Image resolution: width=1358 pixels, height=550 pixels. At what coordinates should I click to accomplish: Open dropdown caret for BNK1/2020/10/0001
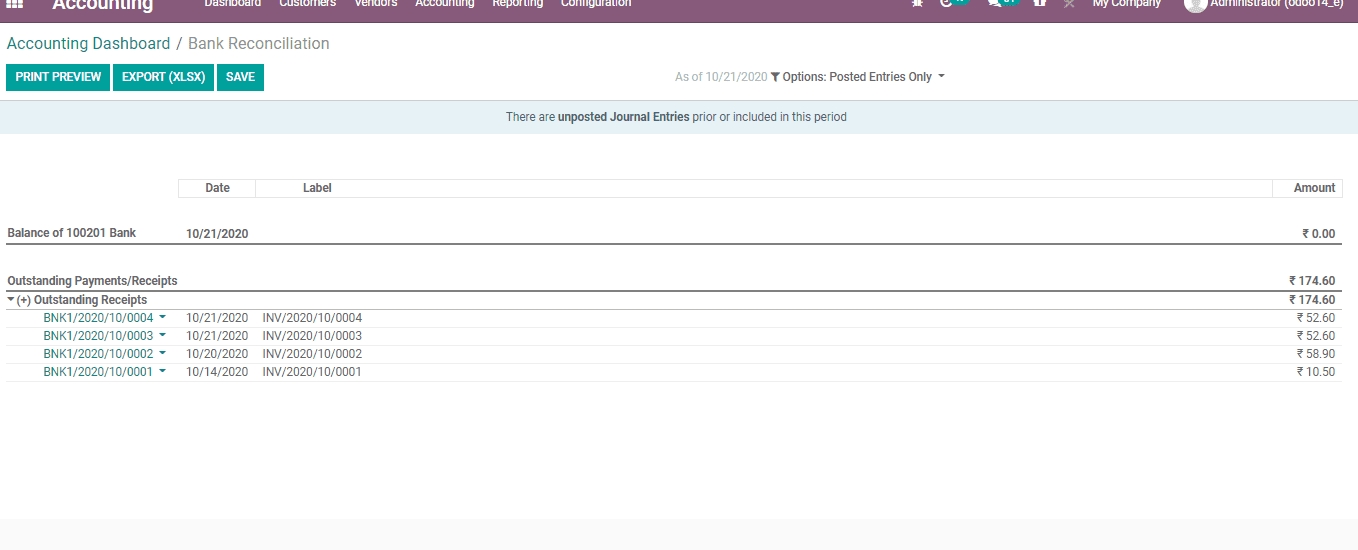162,372
